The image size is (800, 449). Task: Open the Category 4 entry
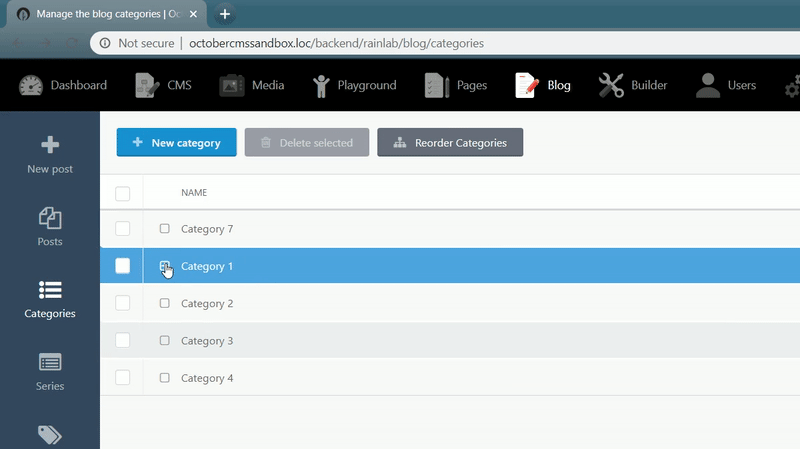(x=207, y=378)
